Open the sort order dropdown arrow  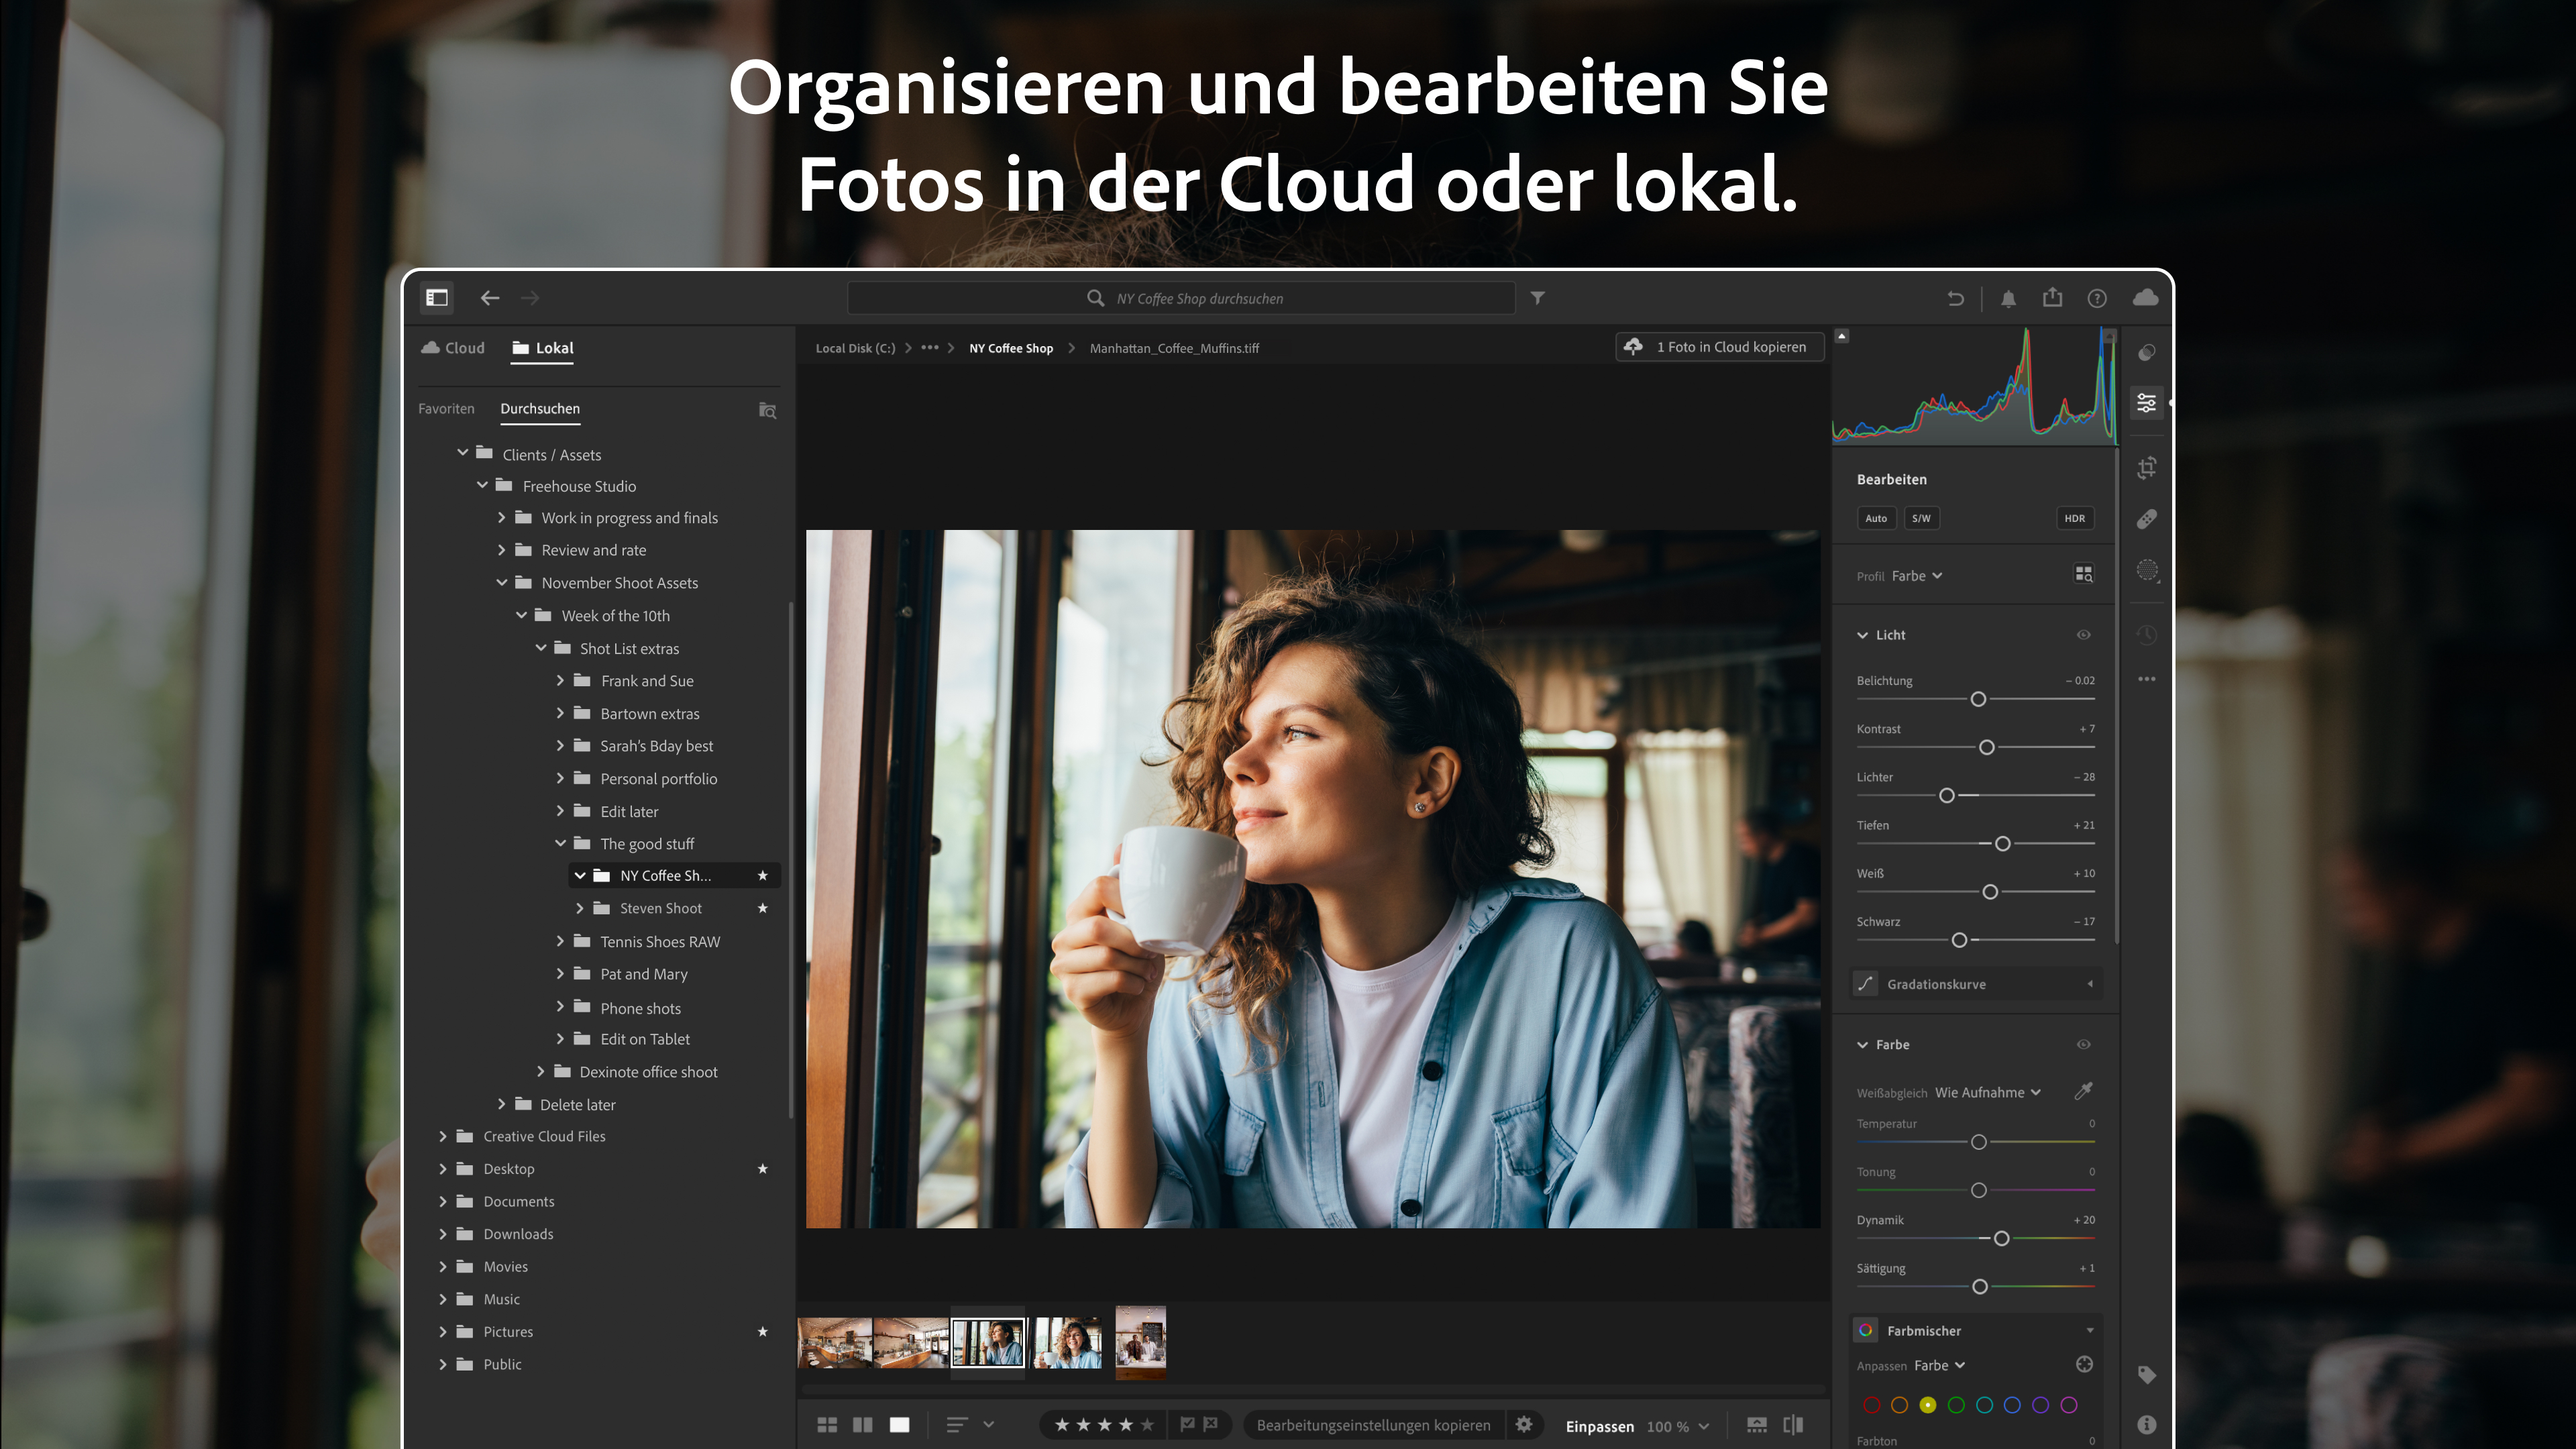(x=989, y=1425)
